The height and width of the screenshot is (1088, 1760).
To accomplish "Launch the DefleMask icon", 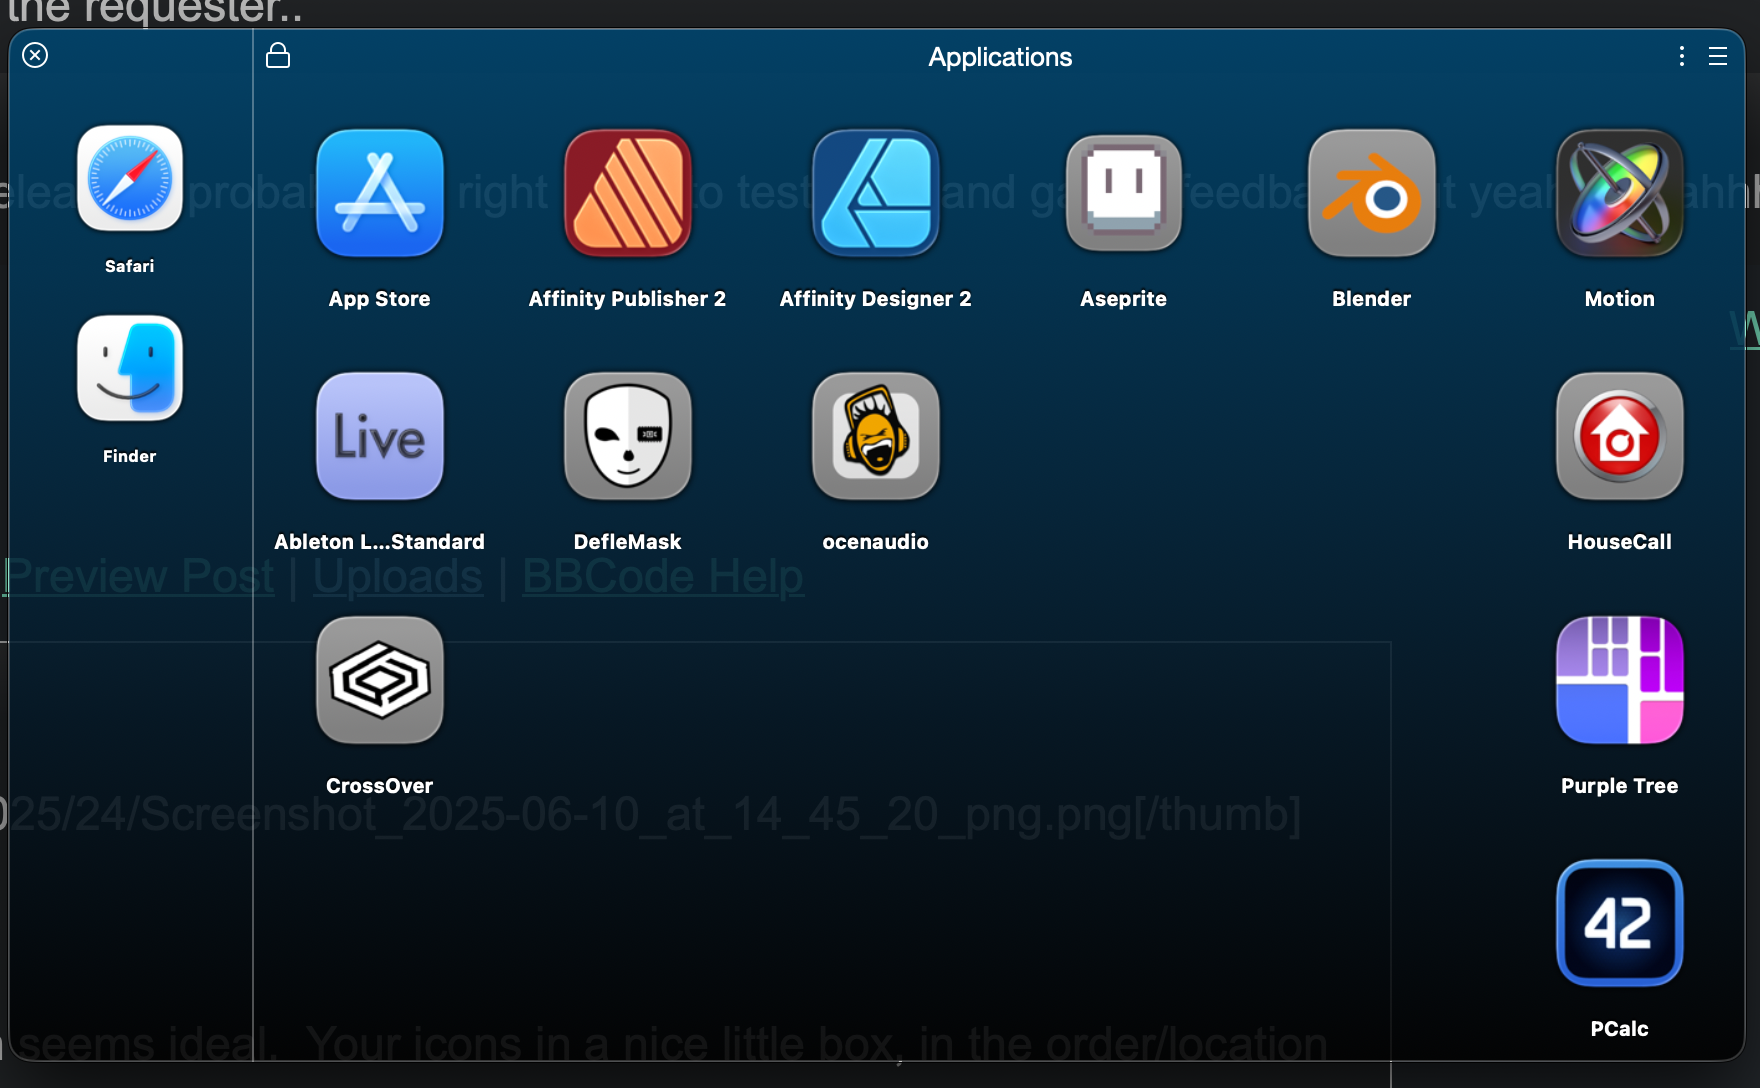I will click(628, 436).
